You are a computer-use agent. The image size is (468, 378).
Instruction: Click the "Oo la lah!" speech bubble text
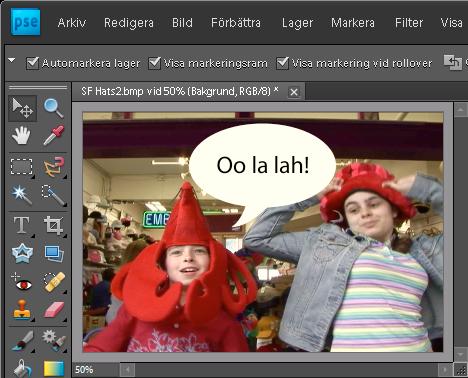(x=263, y=165)
